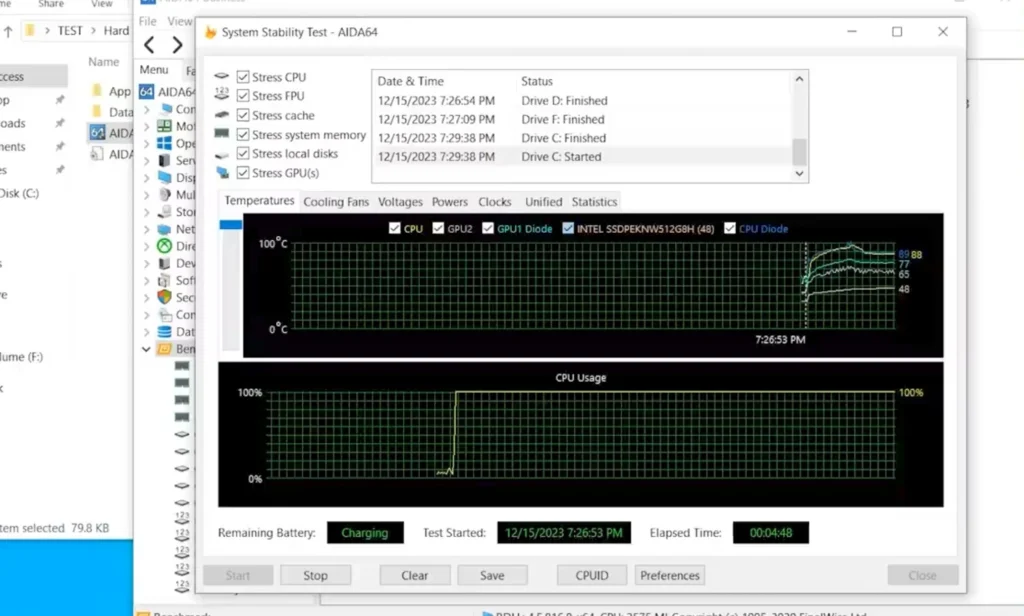Expand the Computer tree item
This screenshot has width=1024, height=616.
(147, 108)
